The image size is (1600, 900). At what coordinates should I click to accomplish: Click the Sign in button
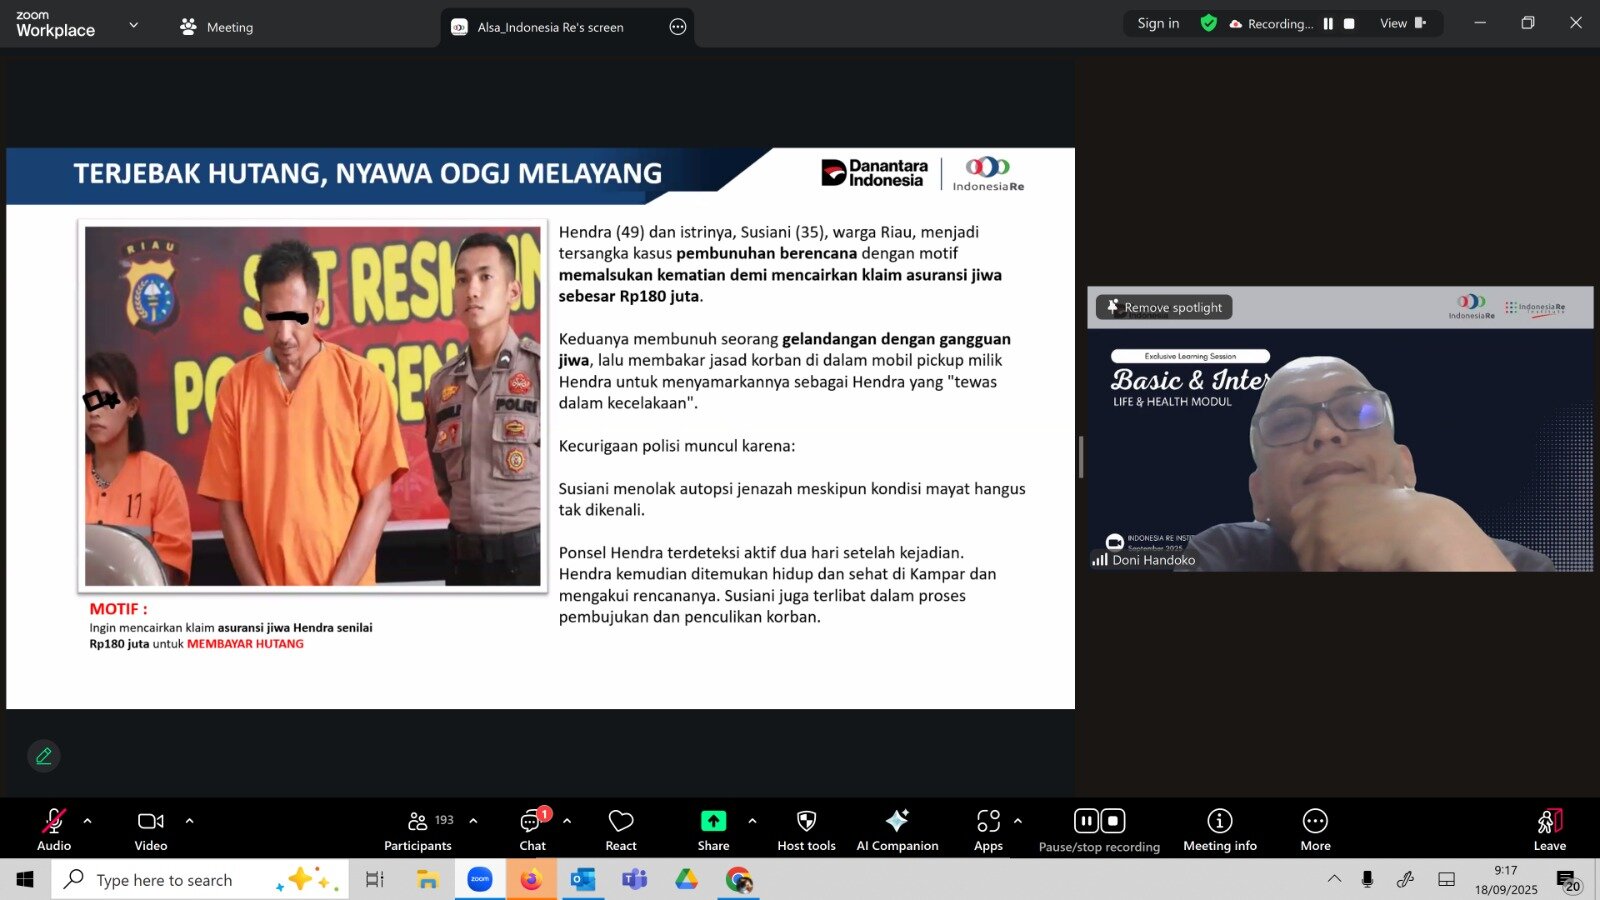tap(1158, 24)
